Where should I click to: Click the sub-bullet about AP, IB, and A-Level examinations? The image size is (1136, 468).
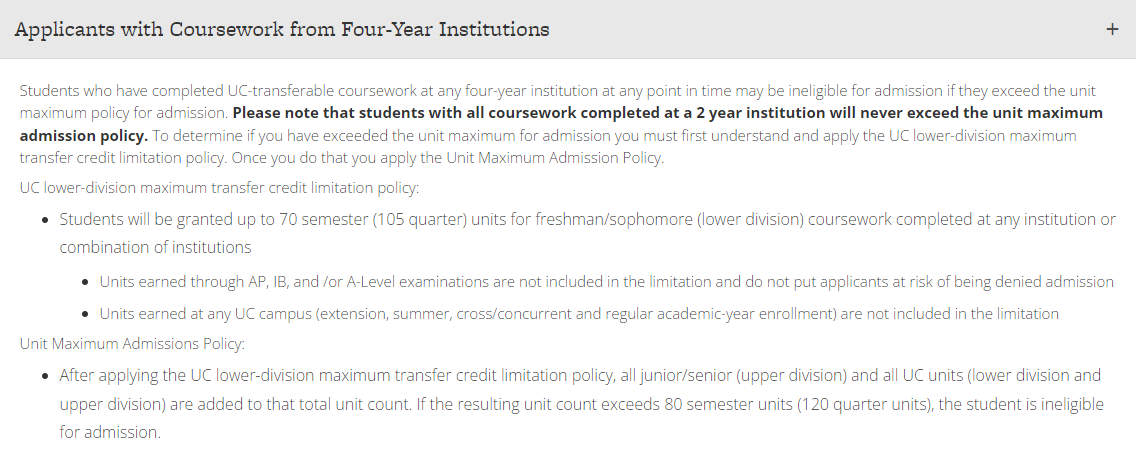pyautogui.click(x=606, y=282)
